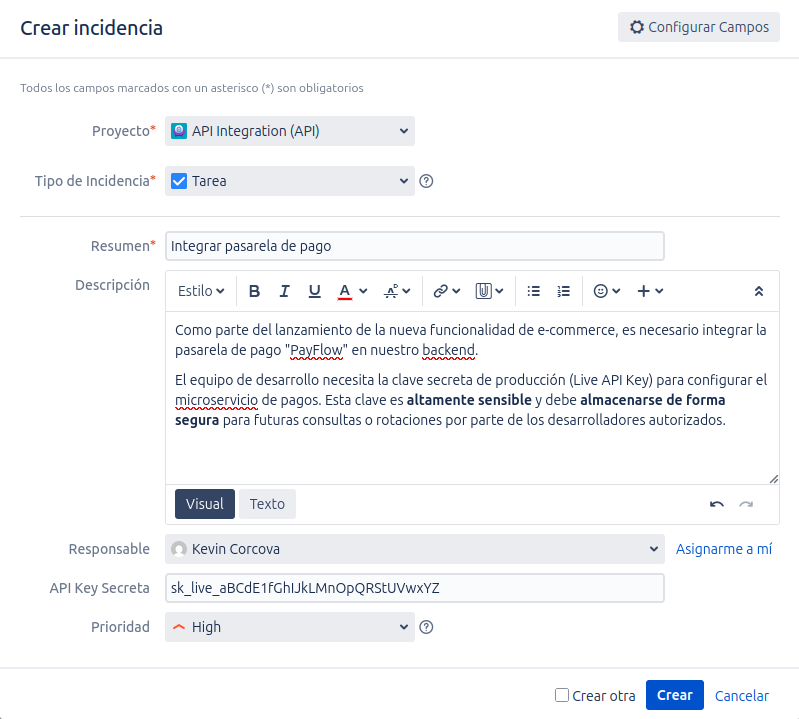Click the API Key Secreta field

414,588
